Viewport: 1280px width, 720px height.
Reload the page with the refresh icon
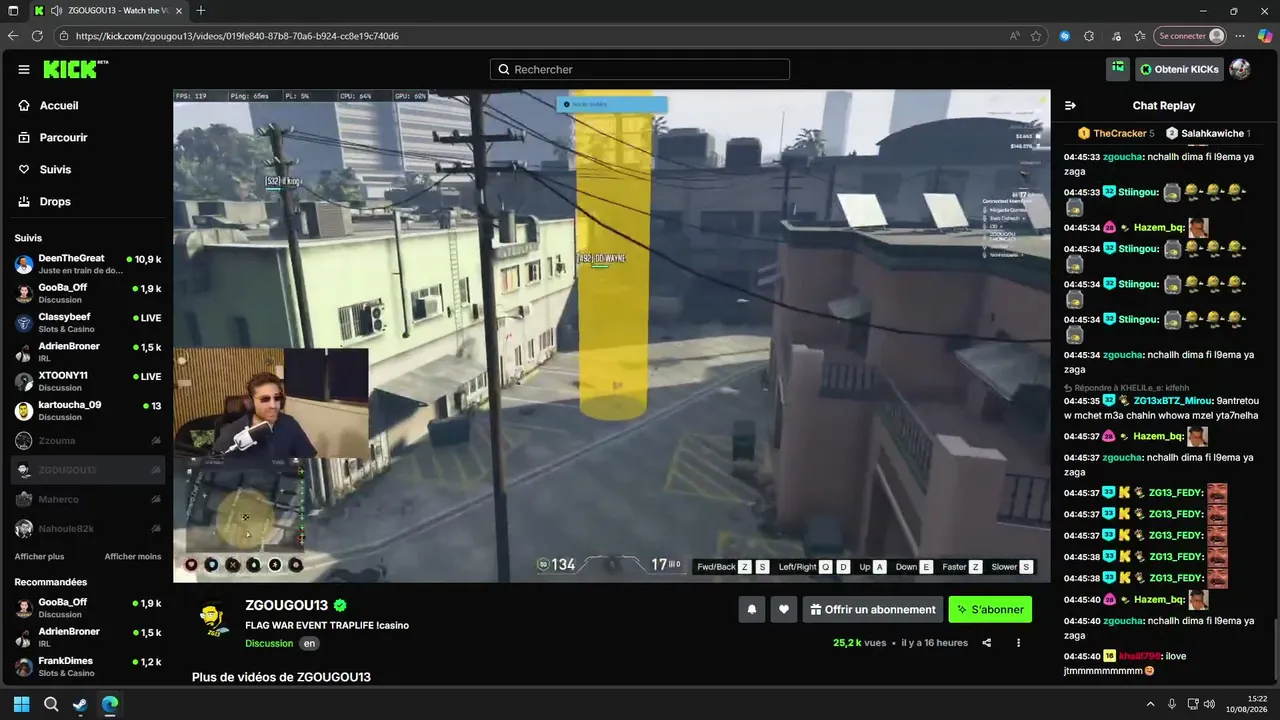(37, 36)
